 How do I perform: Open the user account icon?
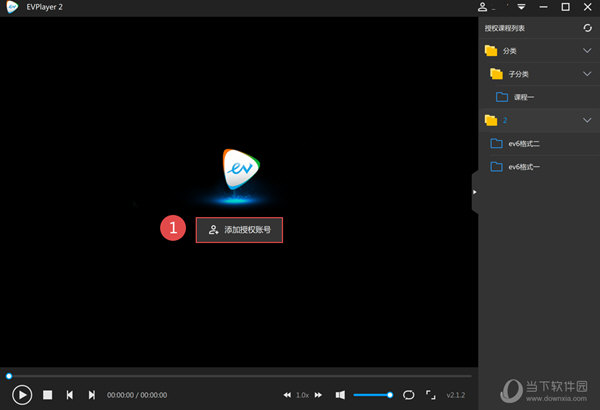pos(483,7)
